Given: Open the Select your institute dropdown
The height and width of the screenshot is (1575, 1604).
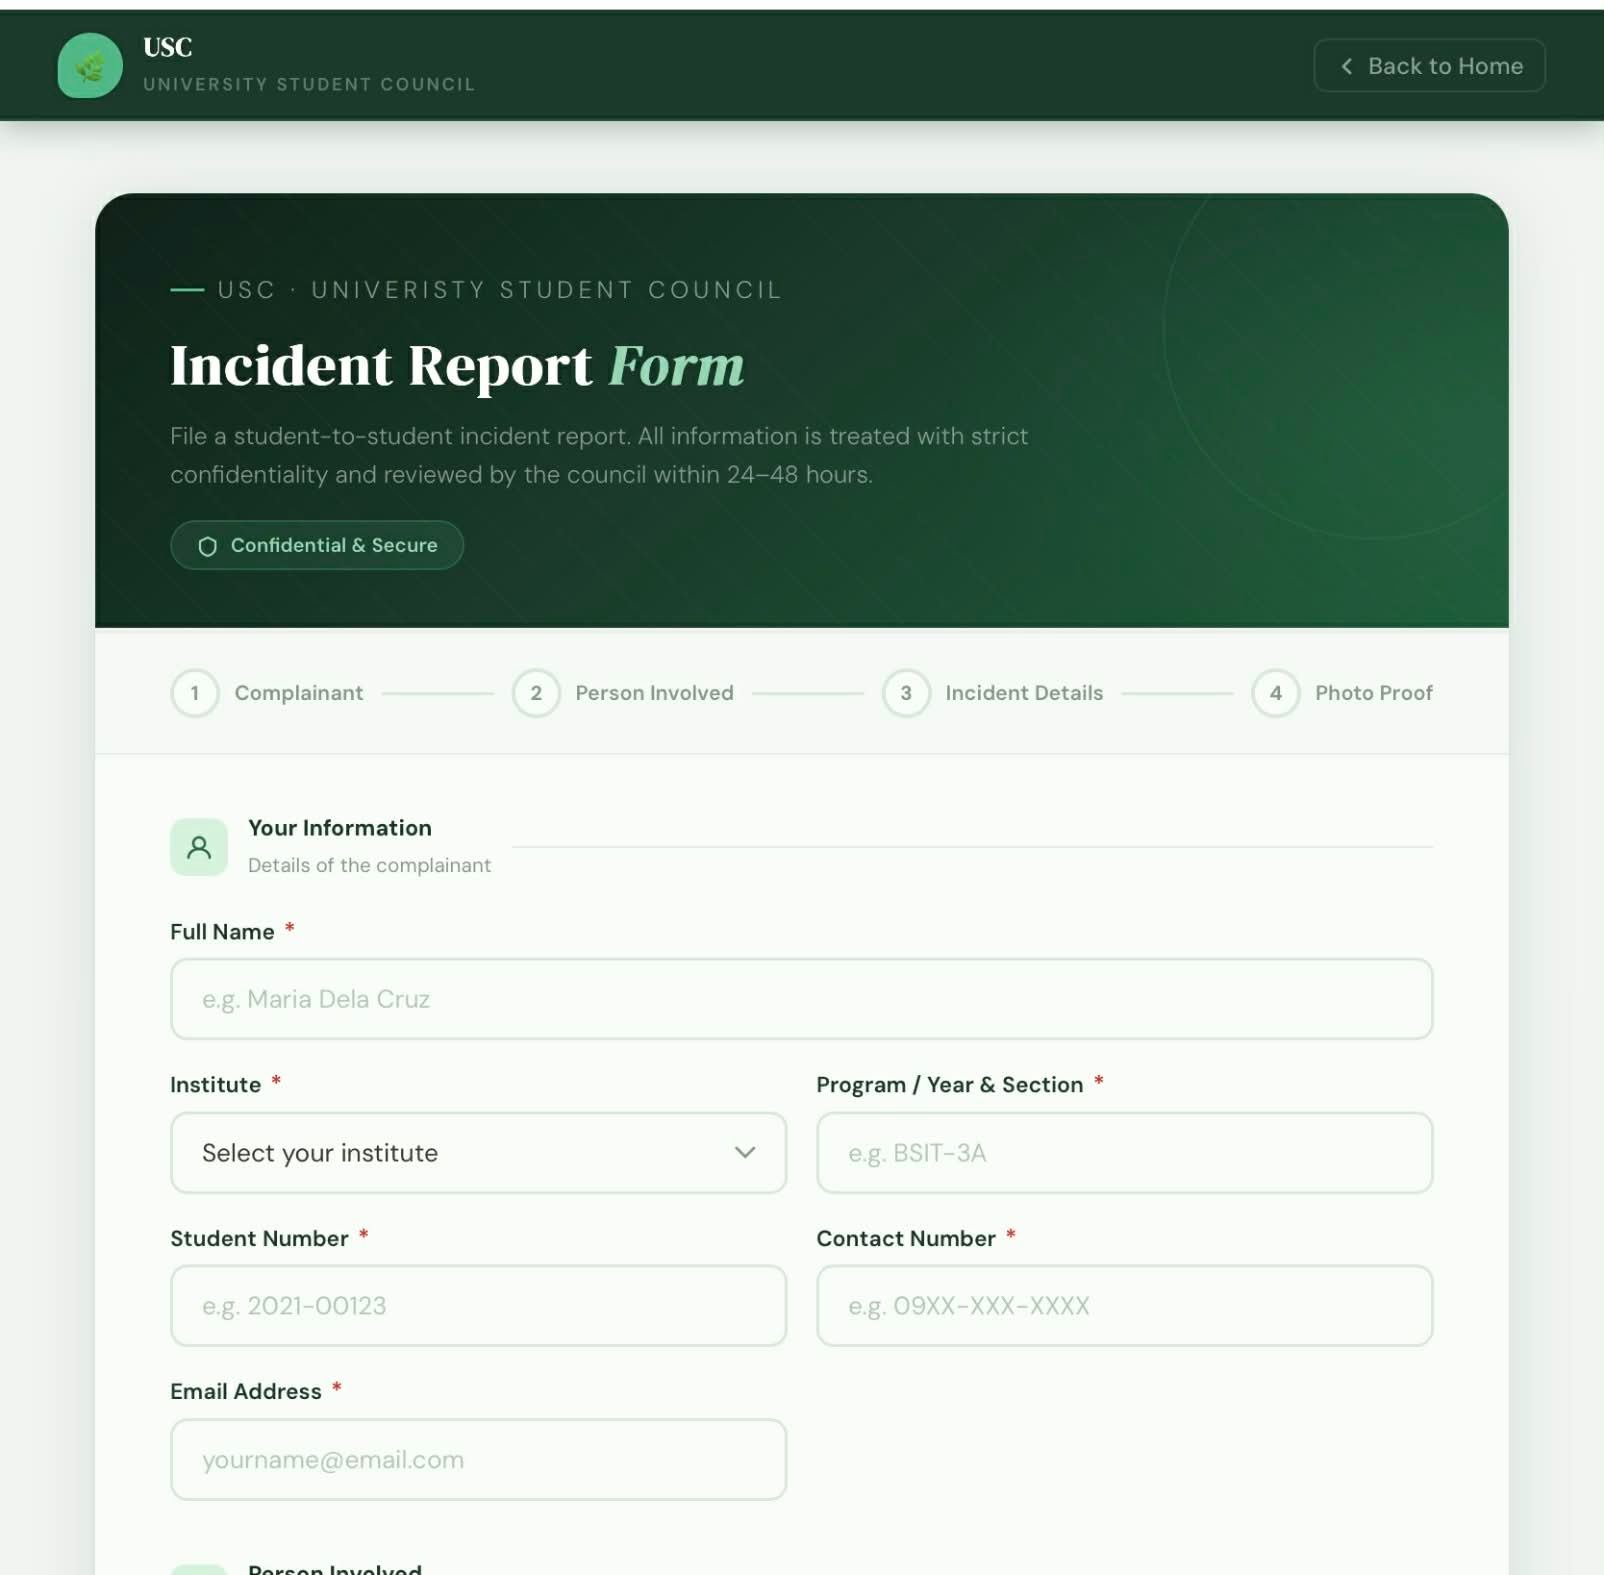Looking at the screenshot, I should pyautogui.click(x=477, y=1153).
